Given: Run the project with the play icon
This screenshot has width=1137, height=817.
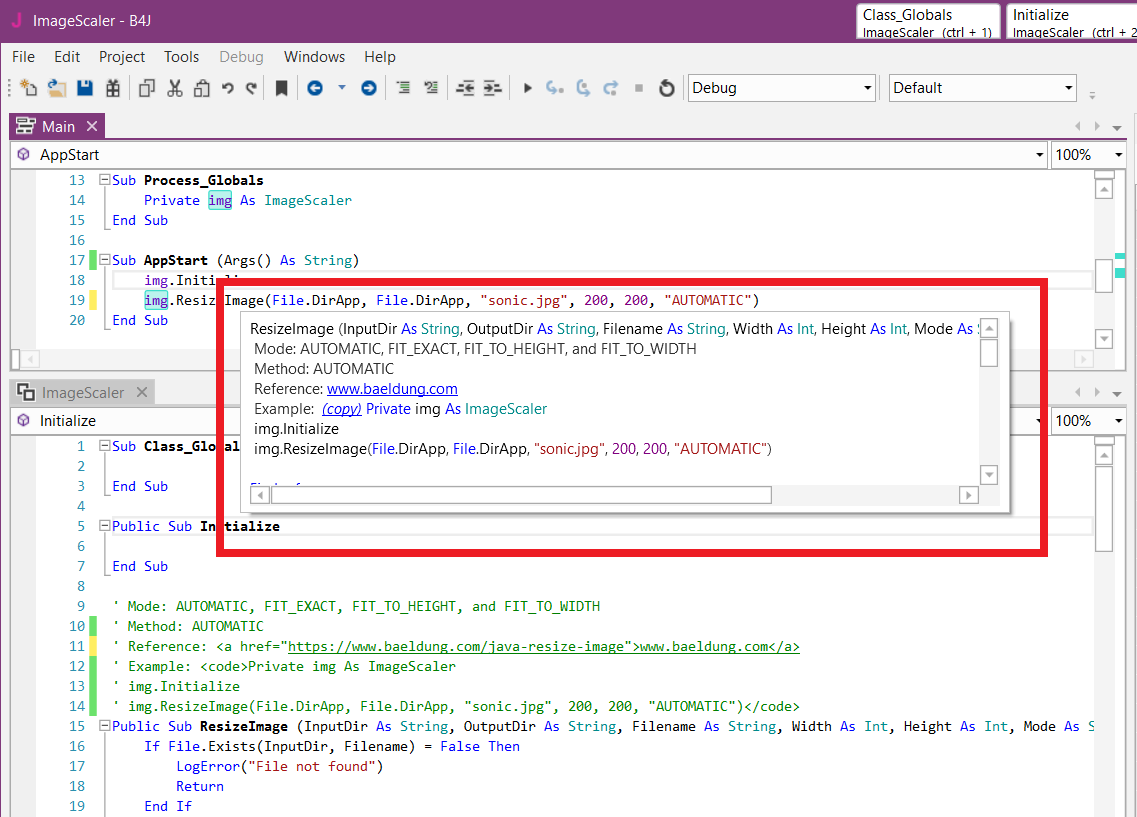Looking at the screenshot, I should [528, 88].
